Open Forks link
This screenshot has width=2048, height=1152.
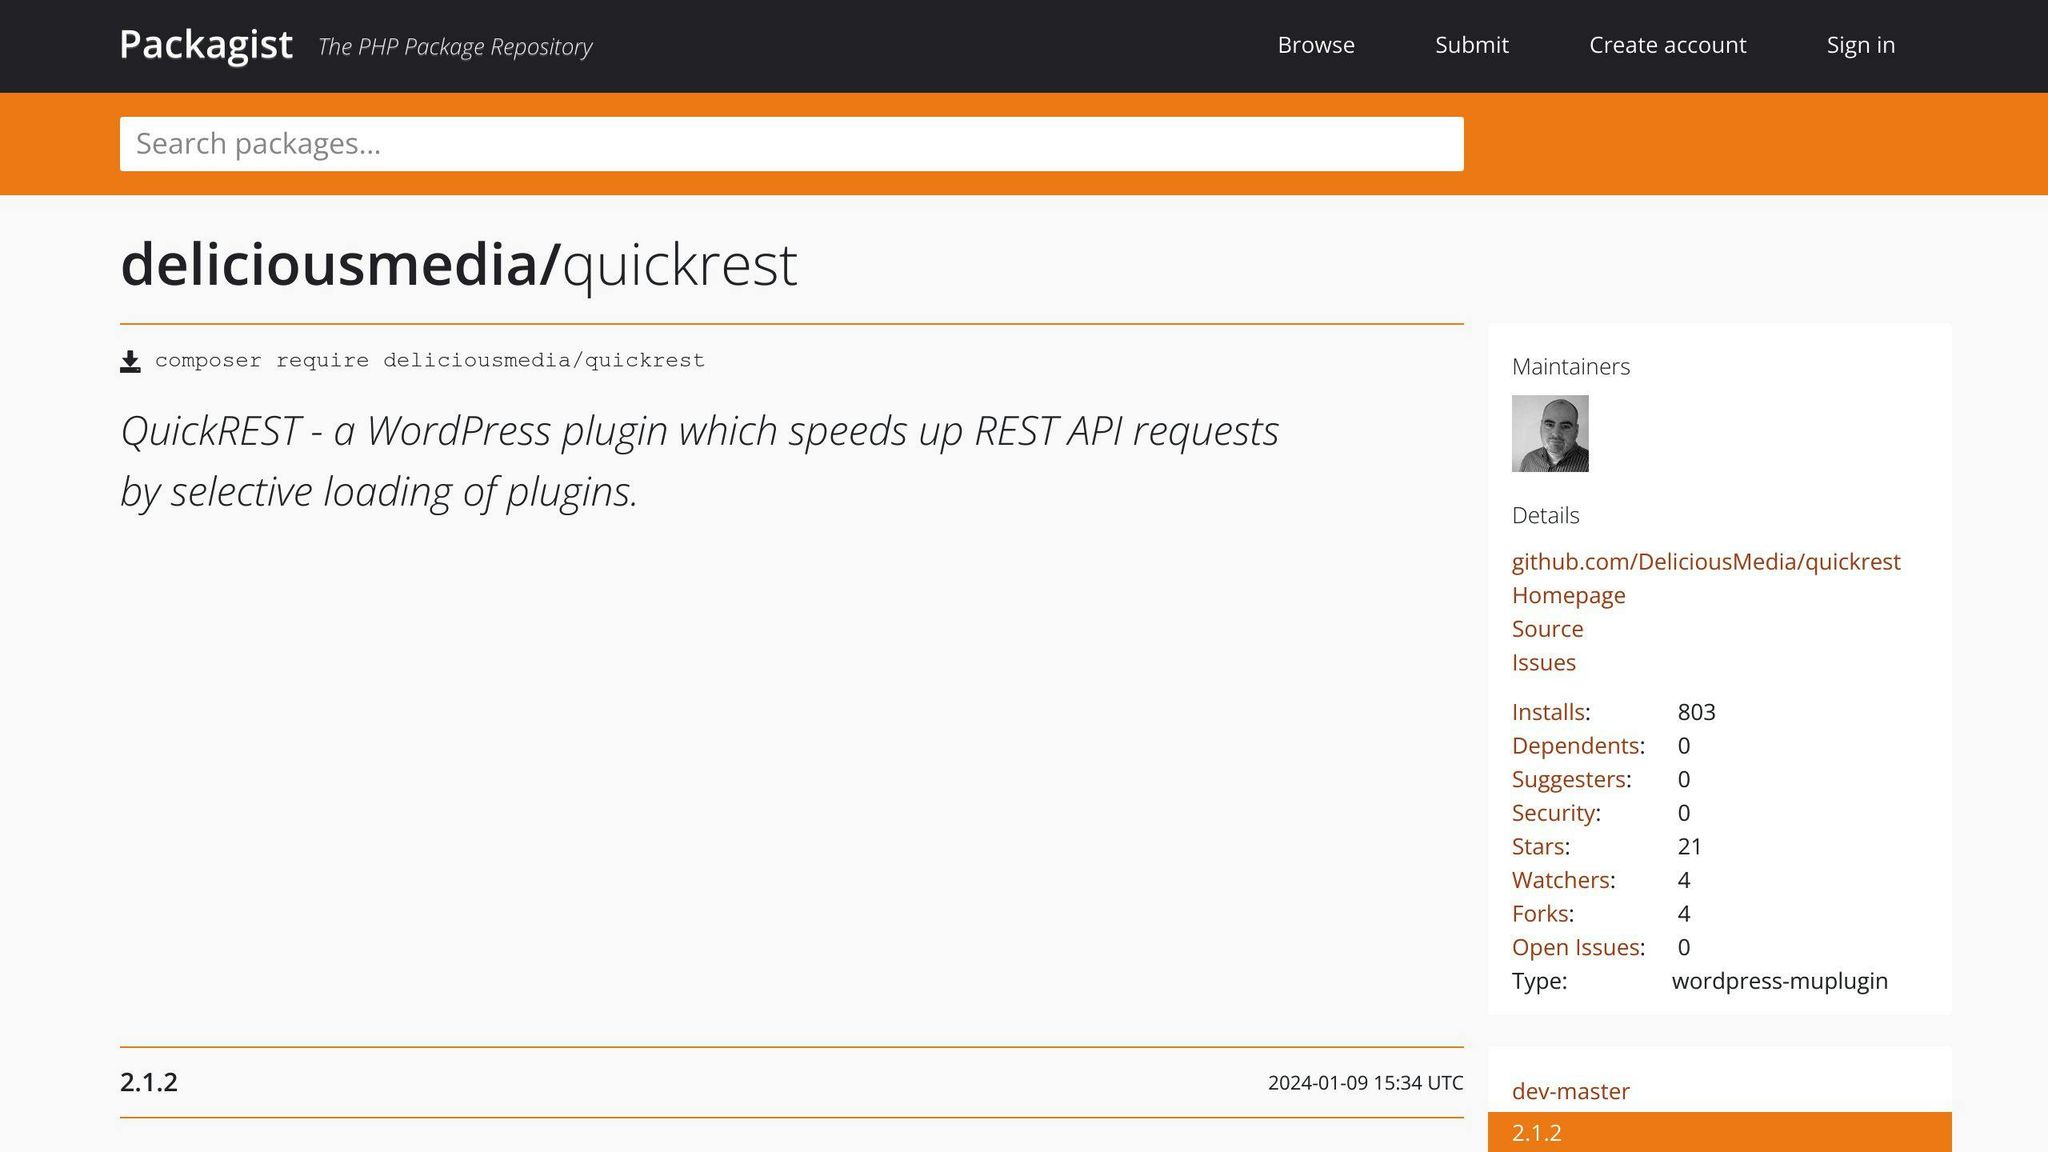pyautogui.click(x=1540, y=914)
